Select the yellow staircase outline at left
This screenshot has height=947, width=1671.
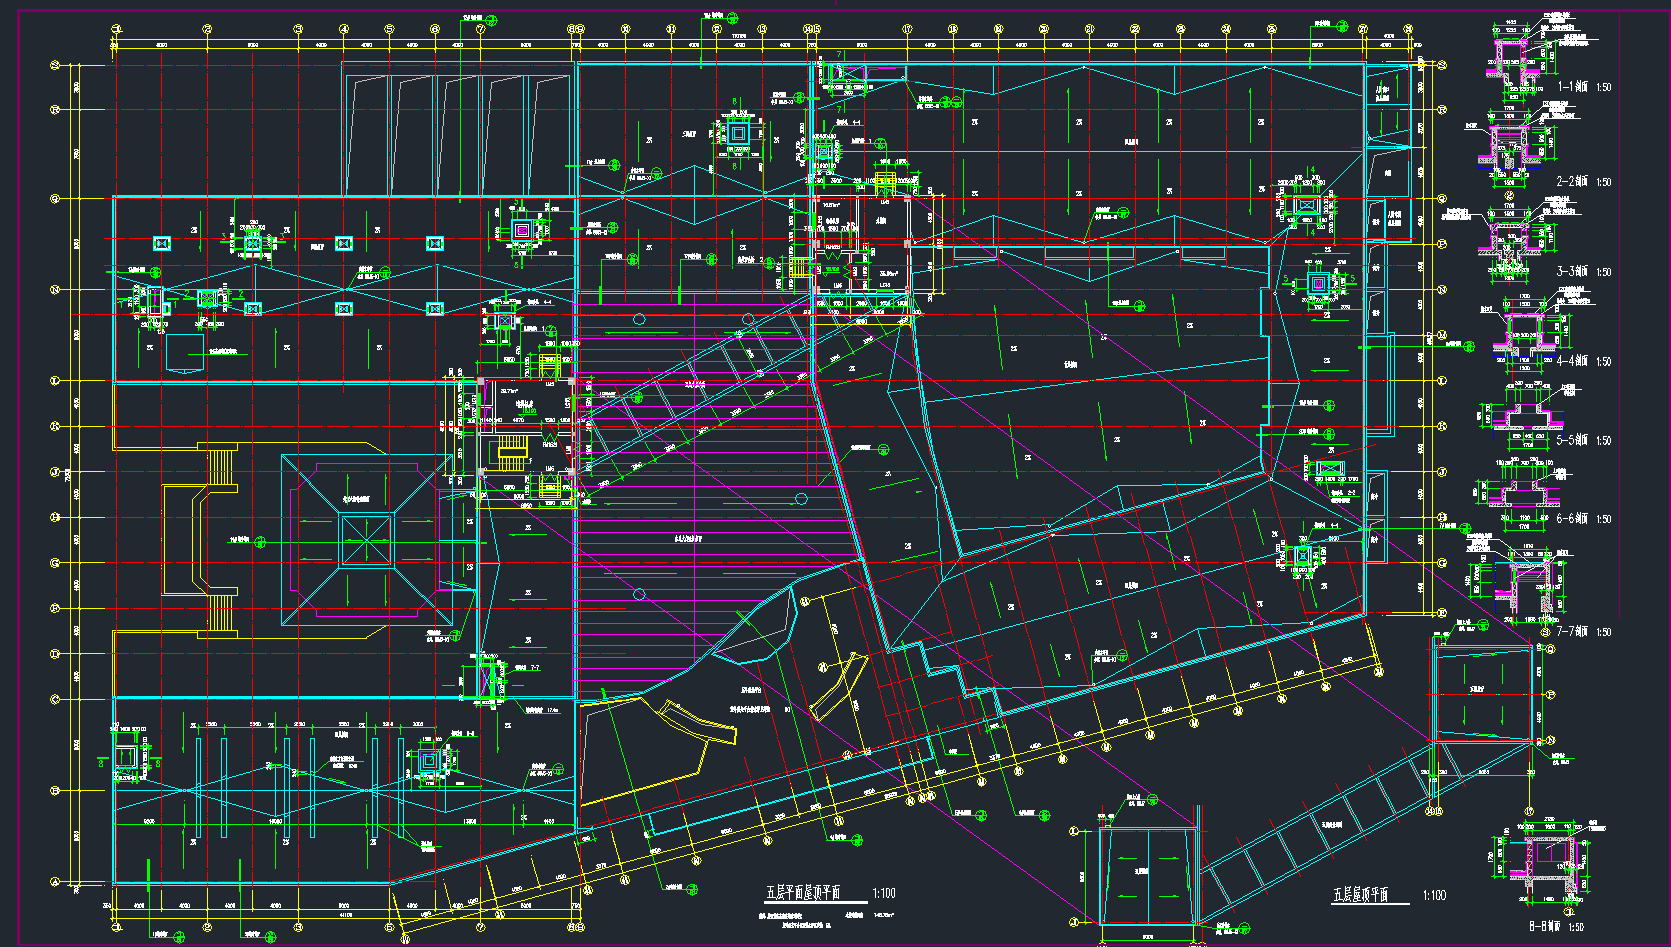pyautogui.click(x=208, y=541)
